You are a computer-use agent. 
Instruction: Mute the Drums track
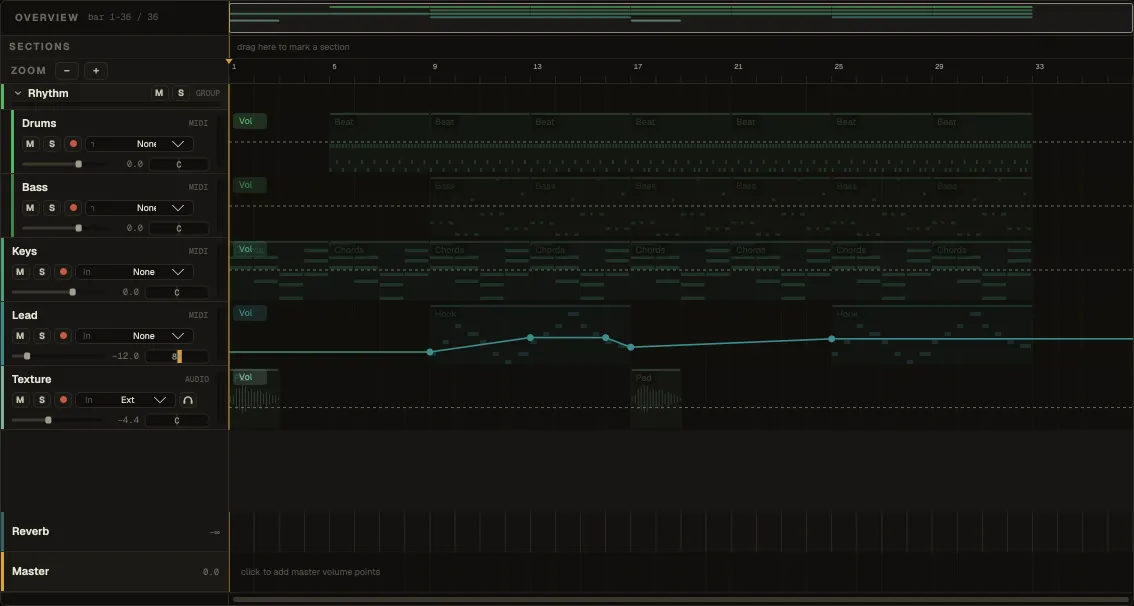(30, 144)
